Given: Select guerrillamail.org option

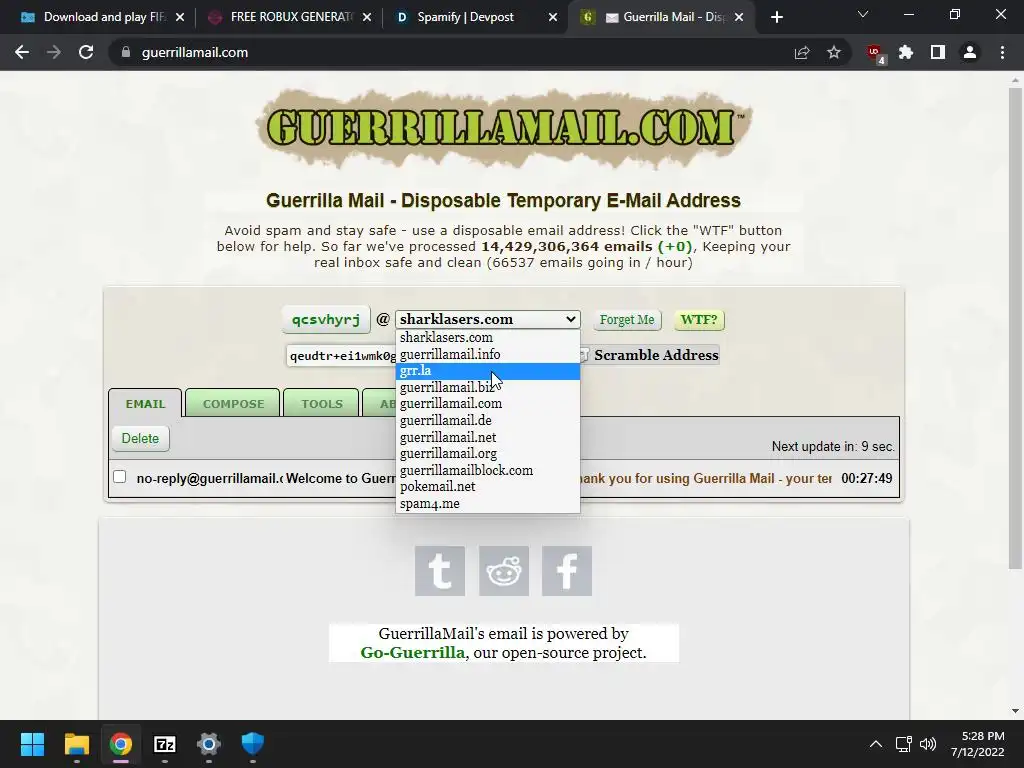Looking at the screenshot, I should (x=487, y=453).
